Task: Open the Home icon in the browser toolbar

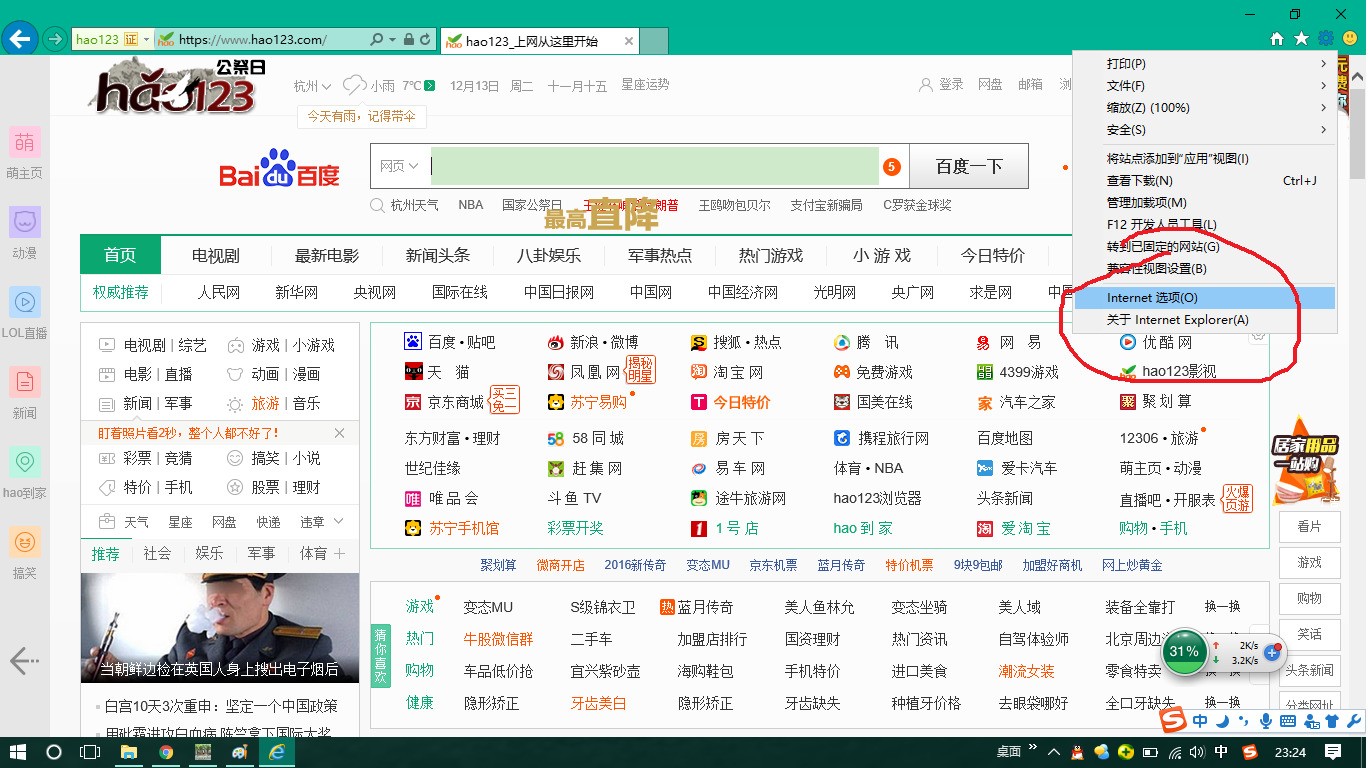Action: point(1277,39)
